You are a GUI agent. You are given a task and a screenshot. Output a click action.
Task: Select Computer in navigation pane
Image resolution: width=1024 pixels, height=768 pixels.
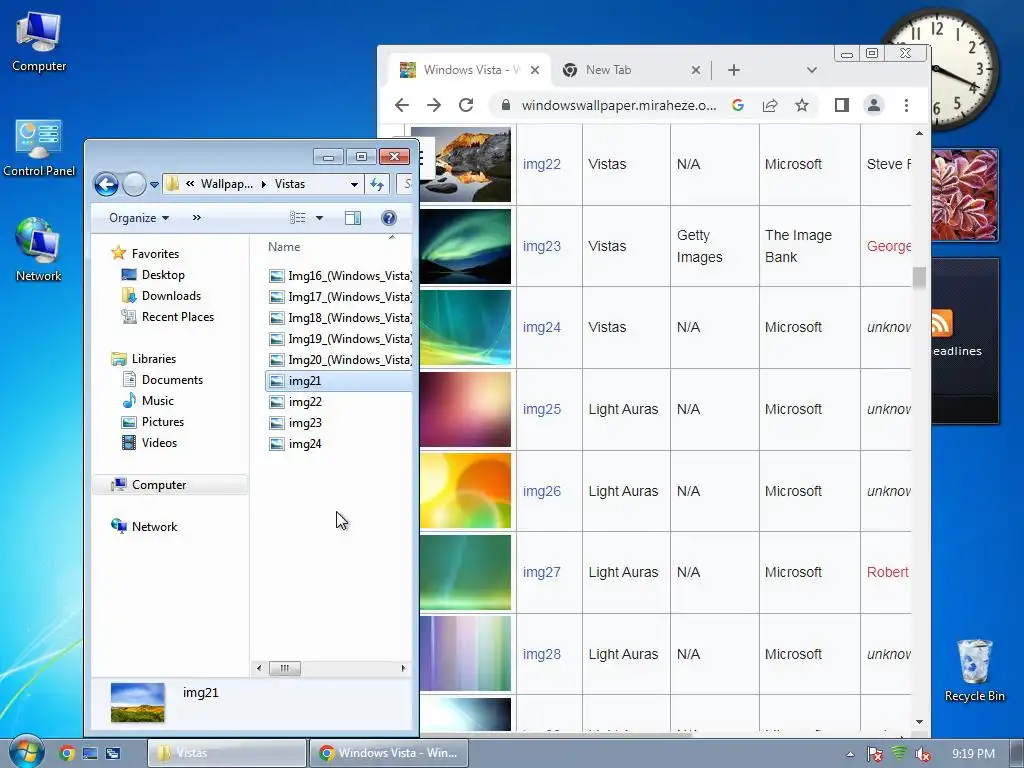tap(169, 485)
